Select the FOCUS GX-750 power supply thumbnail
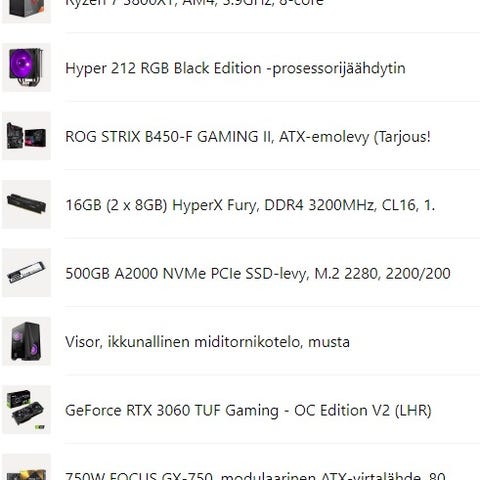The width and height of the screenshot is (480, 480). point(26,467)
